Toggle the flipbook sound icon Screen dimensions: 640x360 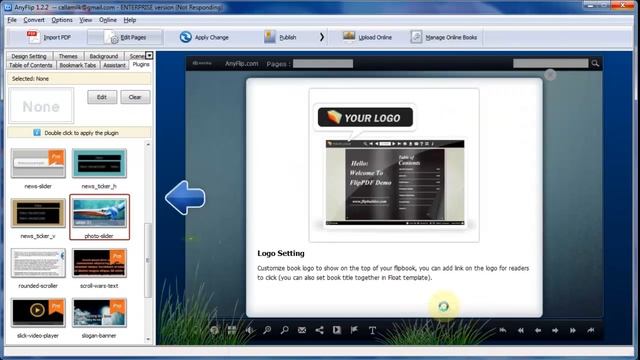(x=249, y=330)
